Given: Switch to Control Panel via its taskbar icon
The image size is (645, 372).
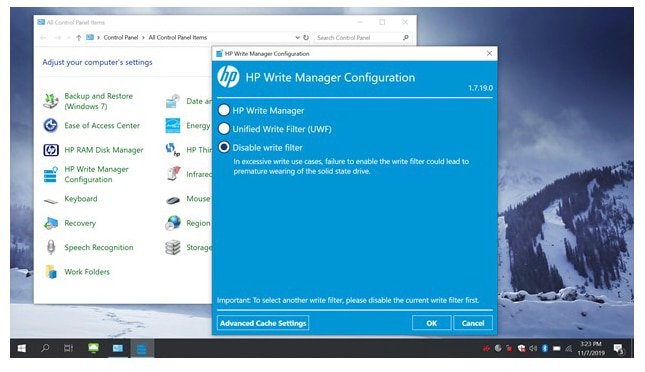Looking at the screenshot, I should coord(118,349).
